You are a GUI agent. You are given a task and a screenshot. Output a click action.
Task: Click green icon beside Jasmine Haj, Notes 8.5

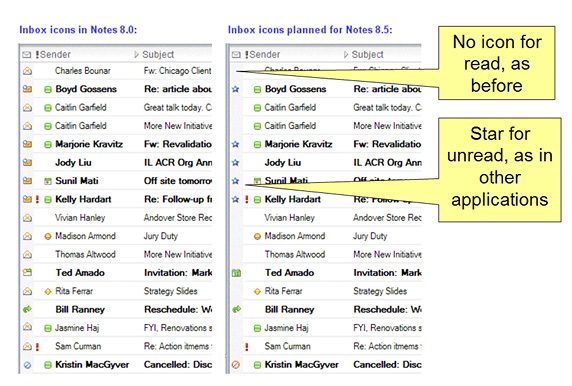pos(257,328)
